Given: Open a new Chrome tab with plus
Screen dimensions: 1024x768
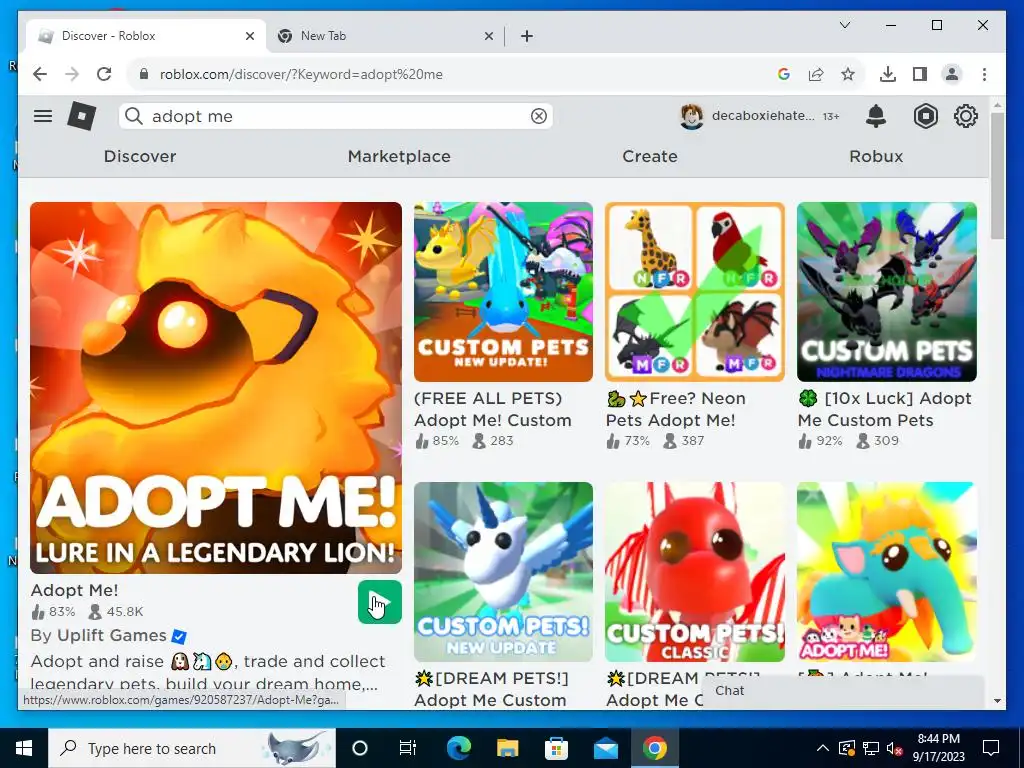Looking at the screenshot, I should click(527, 36).
